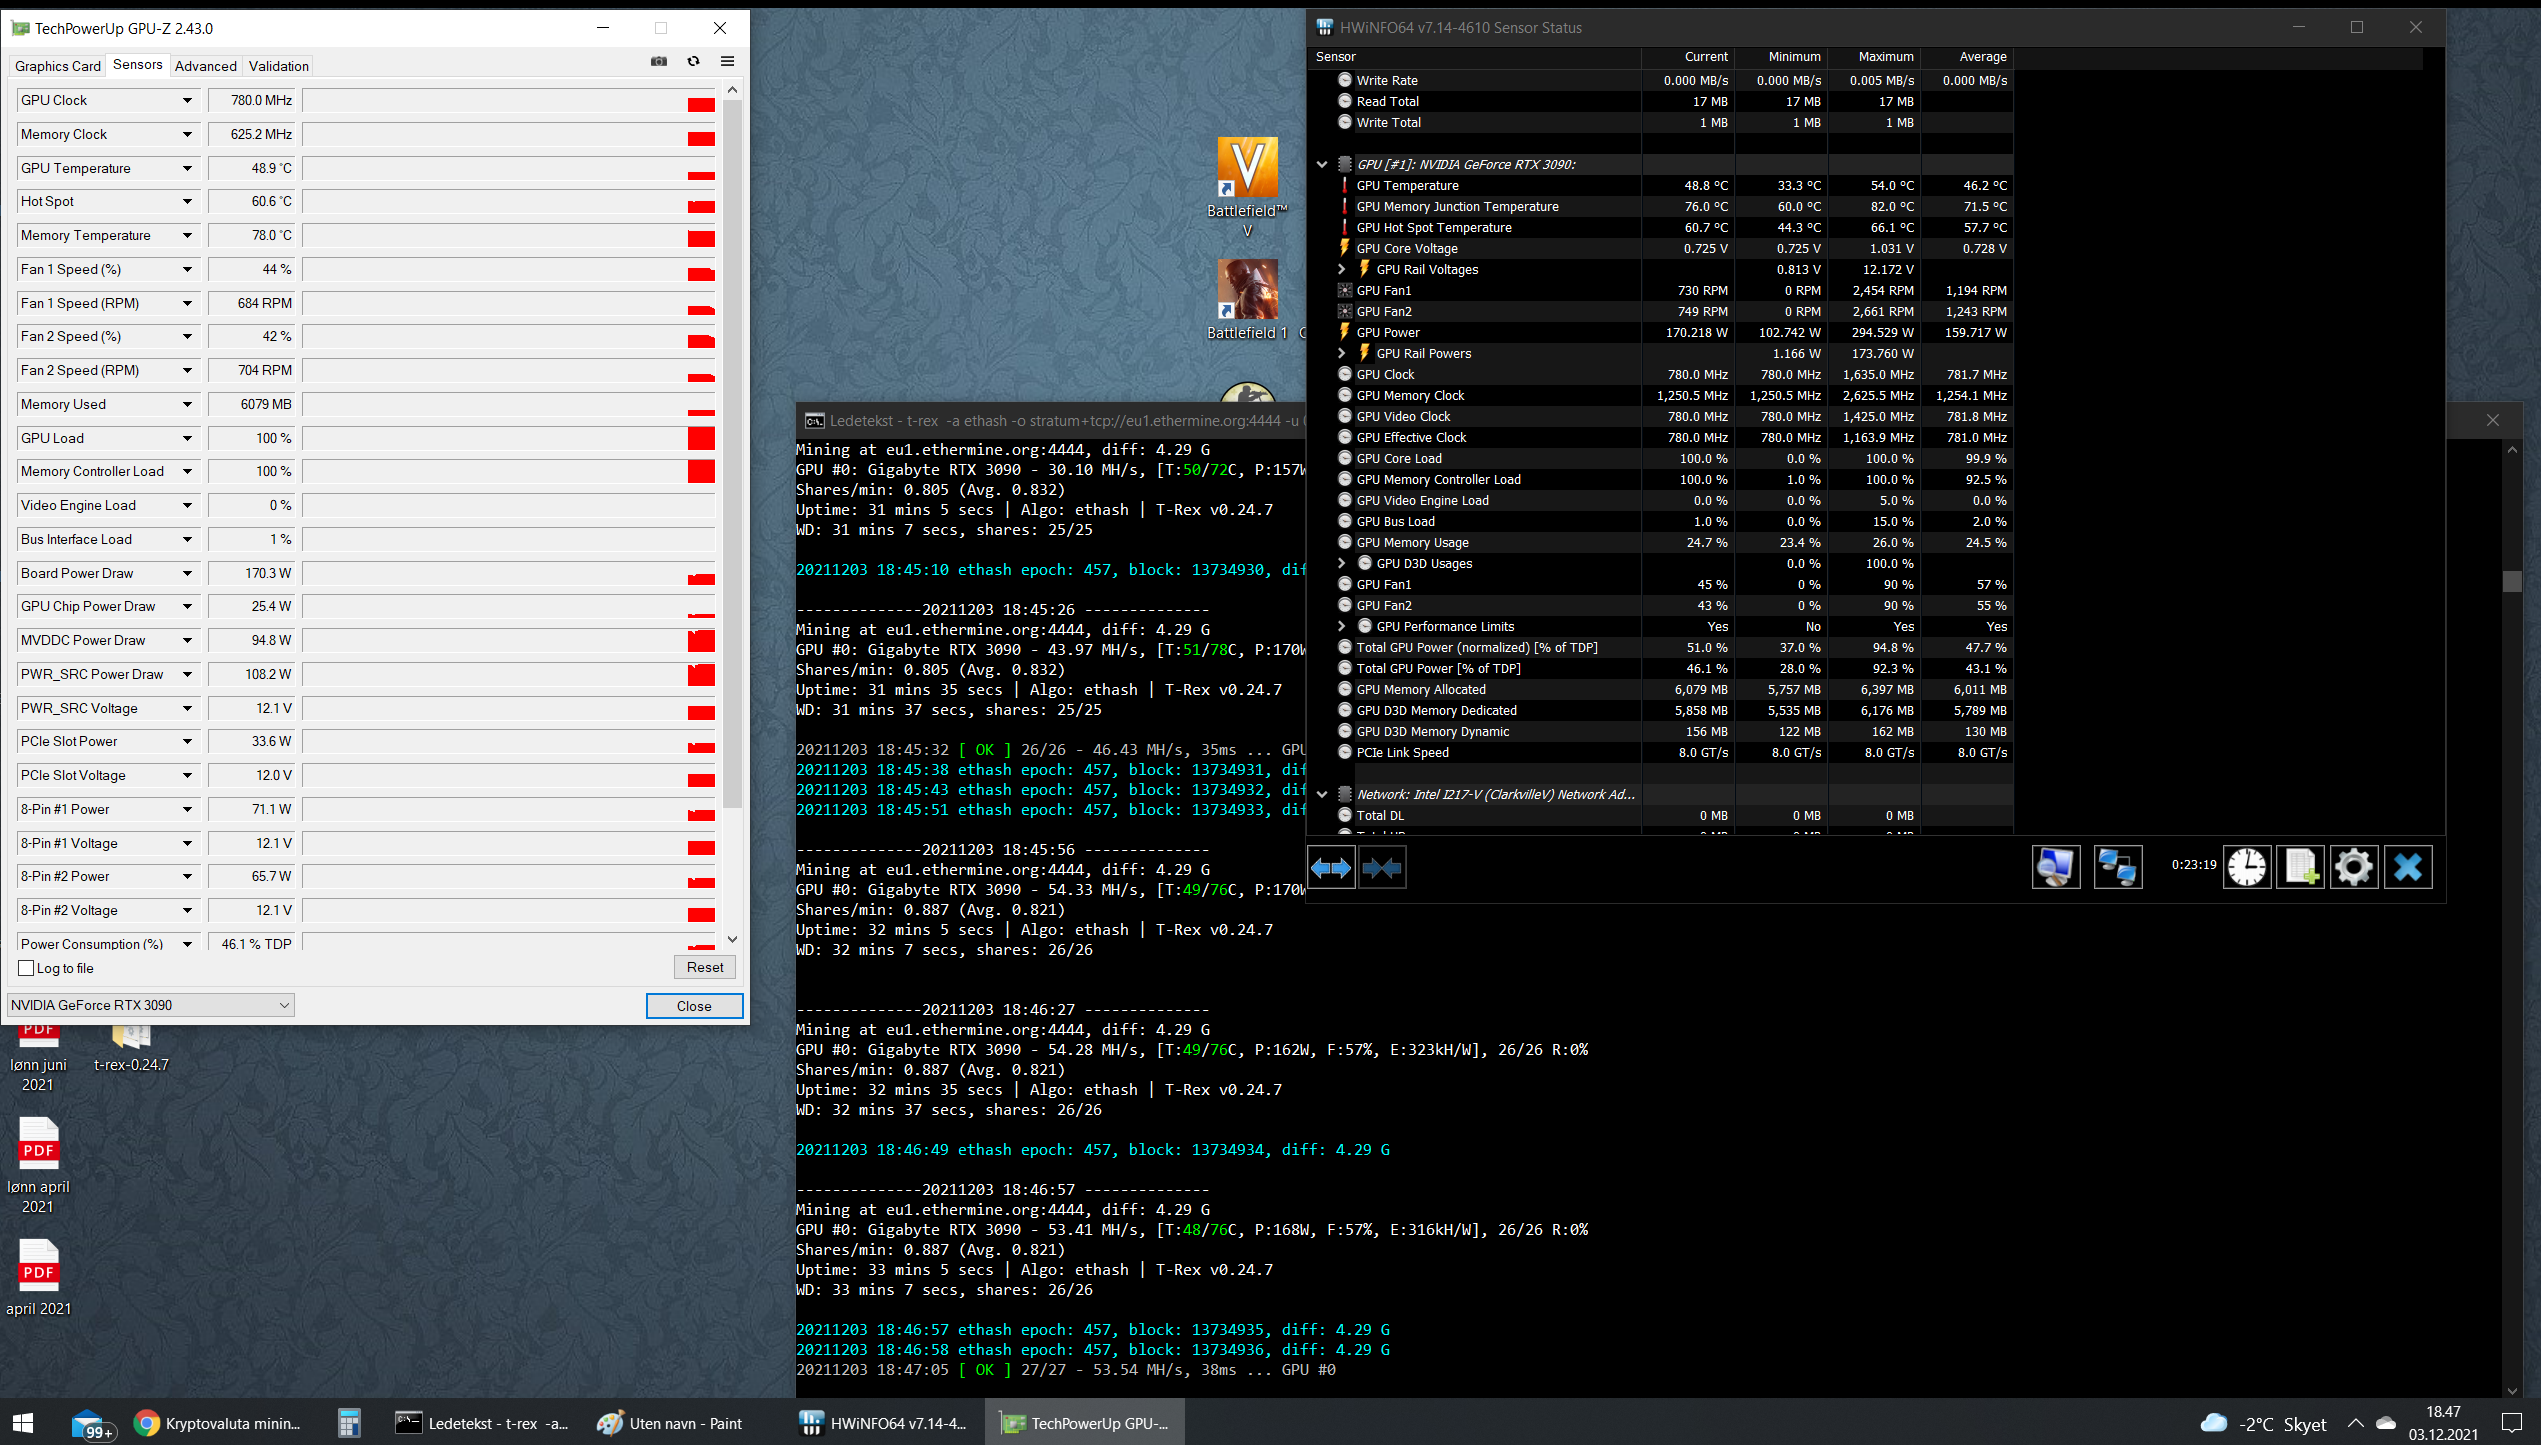
Task: Click command prompt scrollbar thumb
Action: coord(2512,581)
